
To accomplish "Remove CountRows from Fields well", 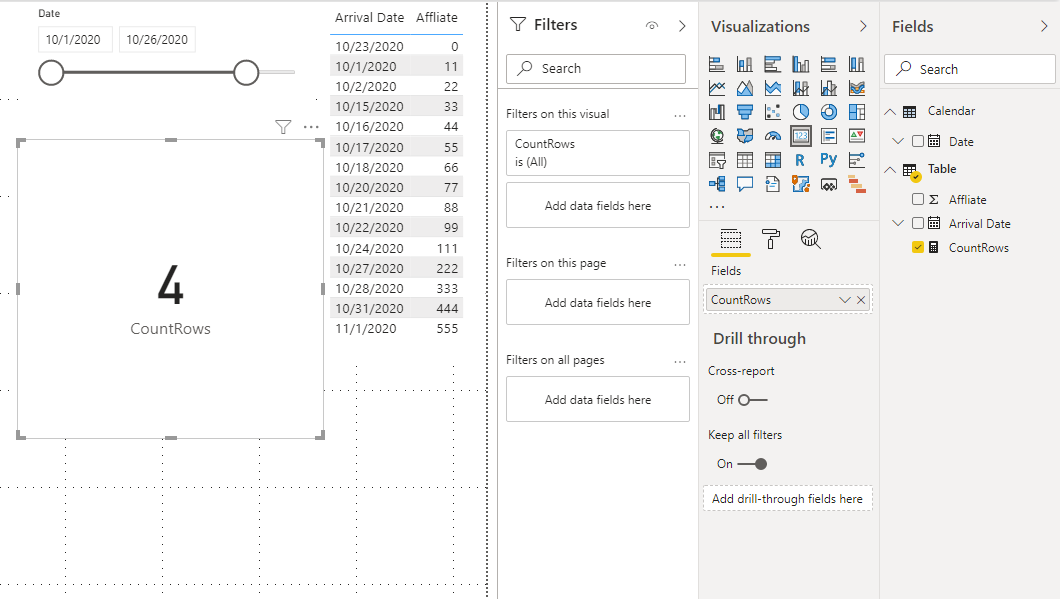I will pyautogui.click(x=861, y=300).
